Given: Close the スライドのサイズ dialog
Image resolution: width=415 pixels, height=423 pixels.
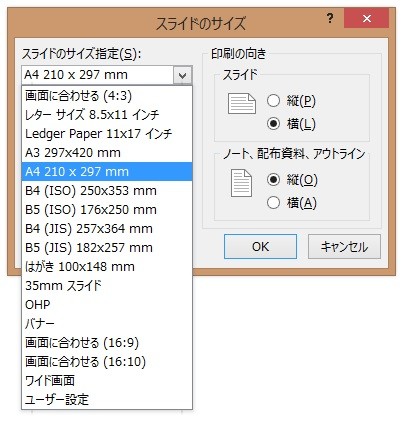Looking at the screenshot, I should coord(366,18).
